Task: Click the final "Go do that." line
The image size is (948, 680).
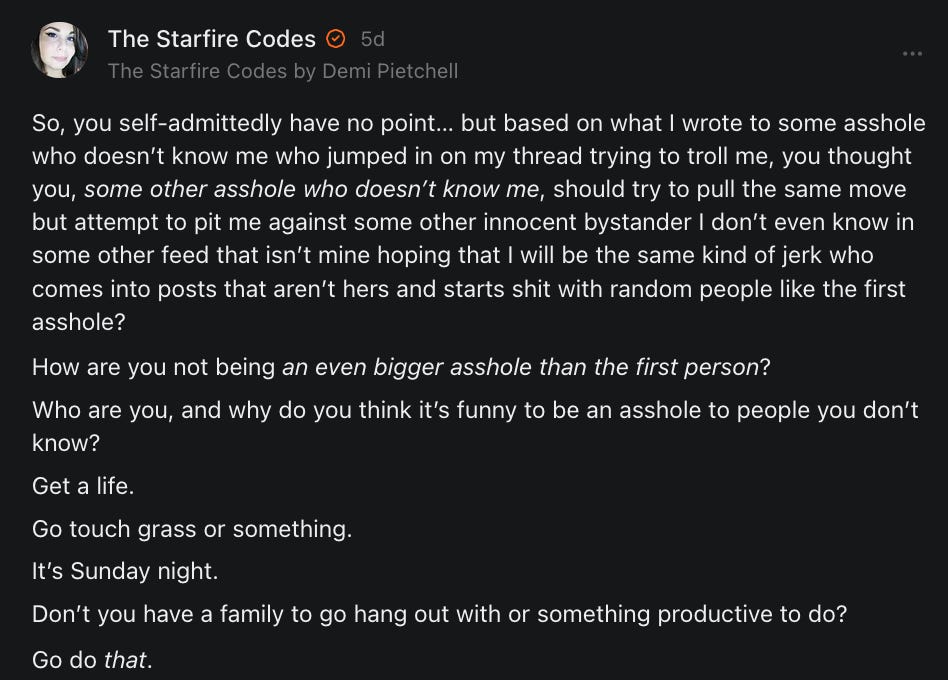Action: [92, 660]
